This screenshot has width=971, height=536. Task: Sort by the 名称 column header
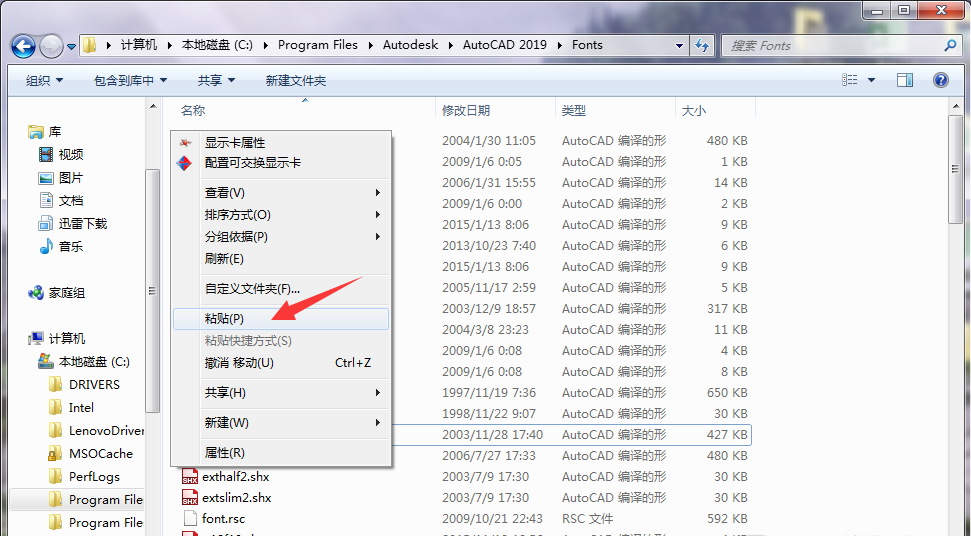pos(193,111)
